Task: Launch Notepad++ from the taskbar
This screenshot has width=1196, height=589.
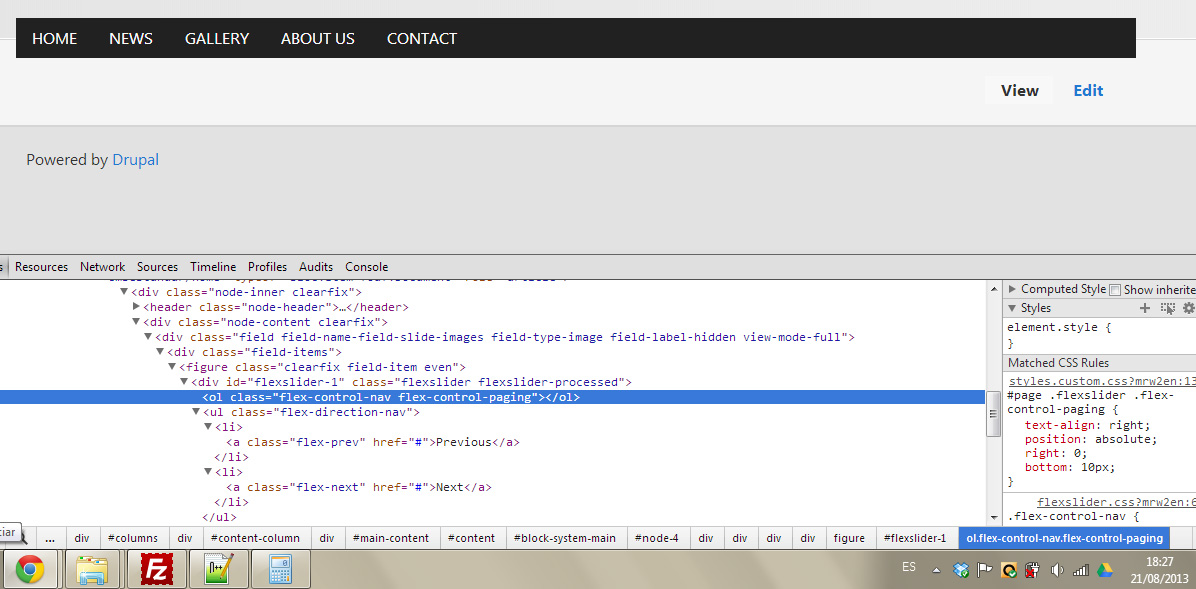Action: coord(217,569)
